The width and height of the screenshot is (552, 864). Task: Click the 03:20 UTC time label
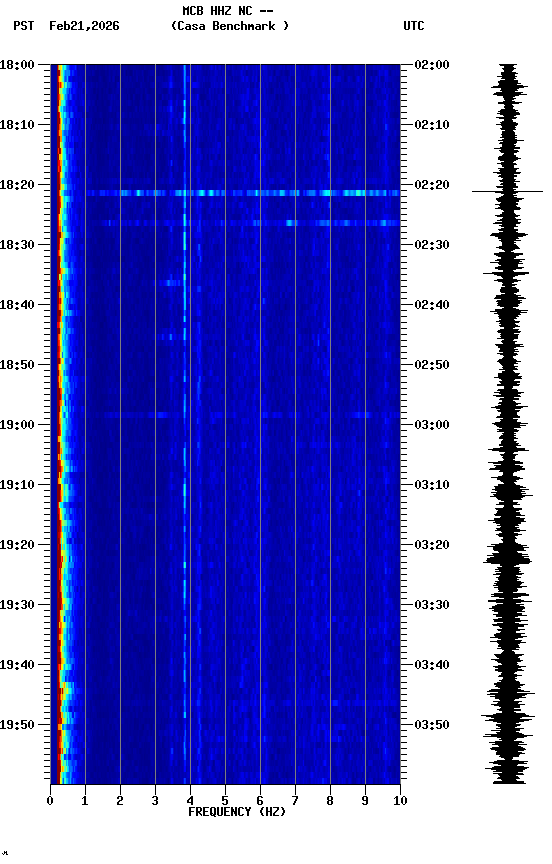[x=432, y=545]
